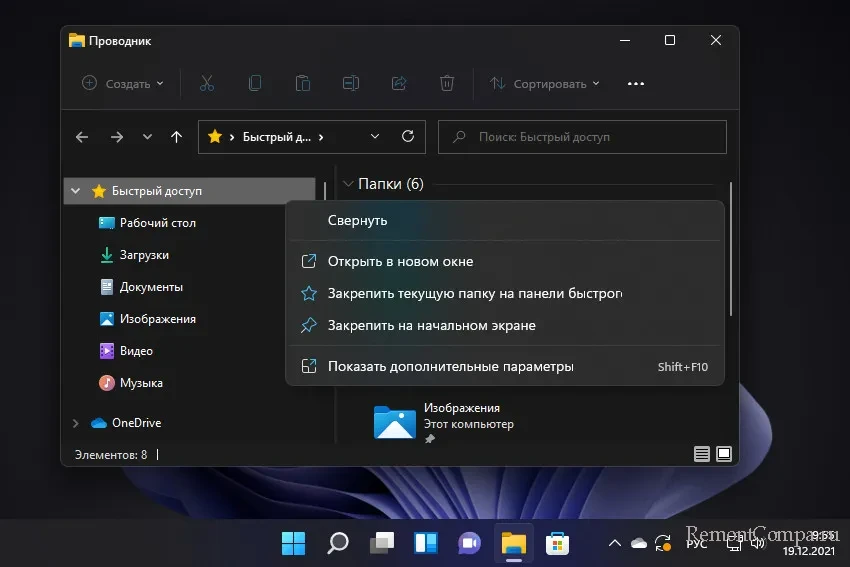Screen dimensions: 850x567
Task: Click Показать дополнительные параметры
Action: [x=450, y=367]
